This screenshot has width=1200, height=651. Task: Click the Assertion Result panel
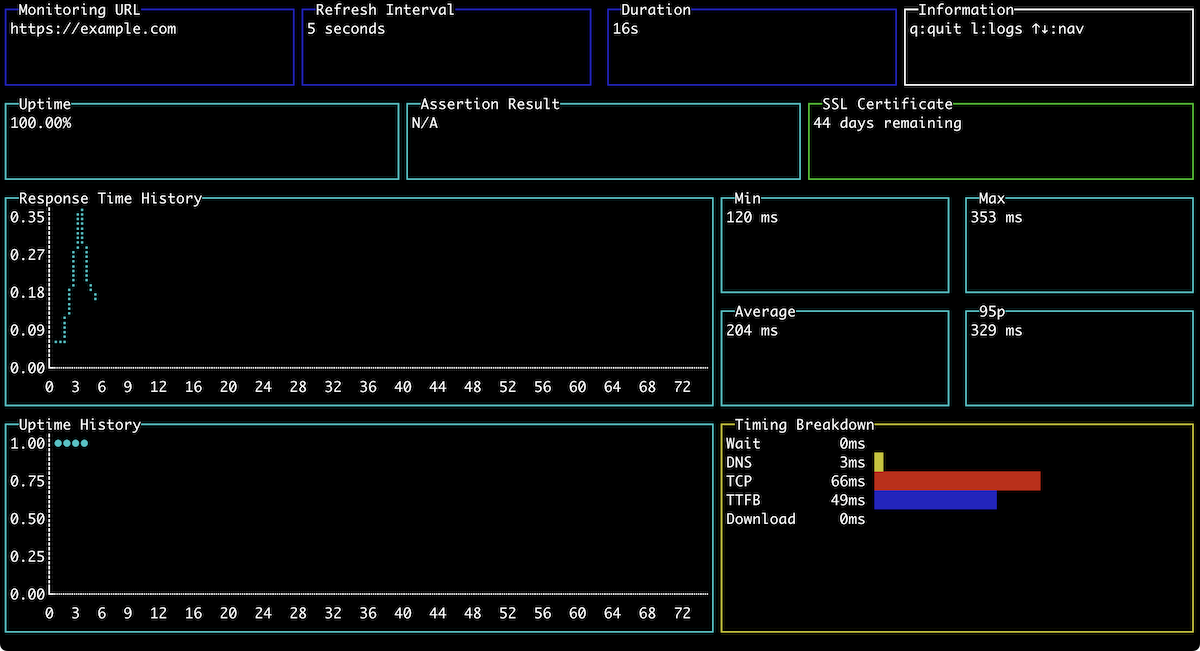pyautogui.click(x=600, y=140)
